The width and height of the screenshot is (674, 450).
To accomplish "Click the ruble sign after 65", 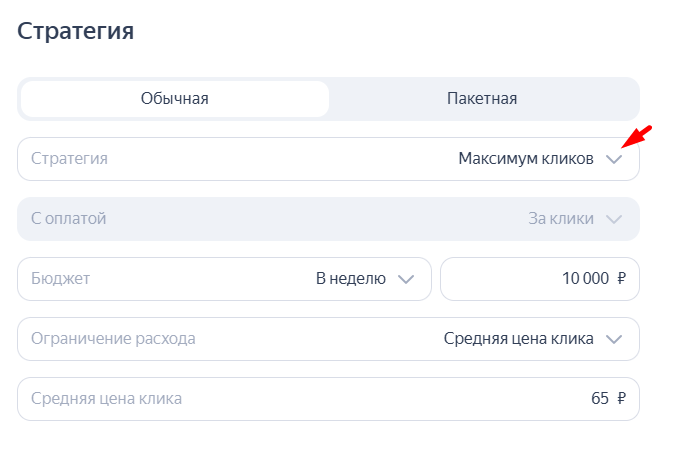I will click(621, 399).
